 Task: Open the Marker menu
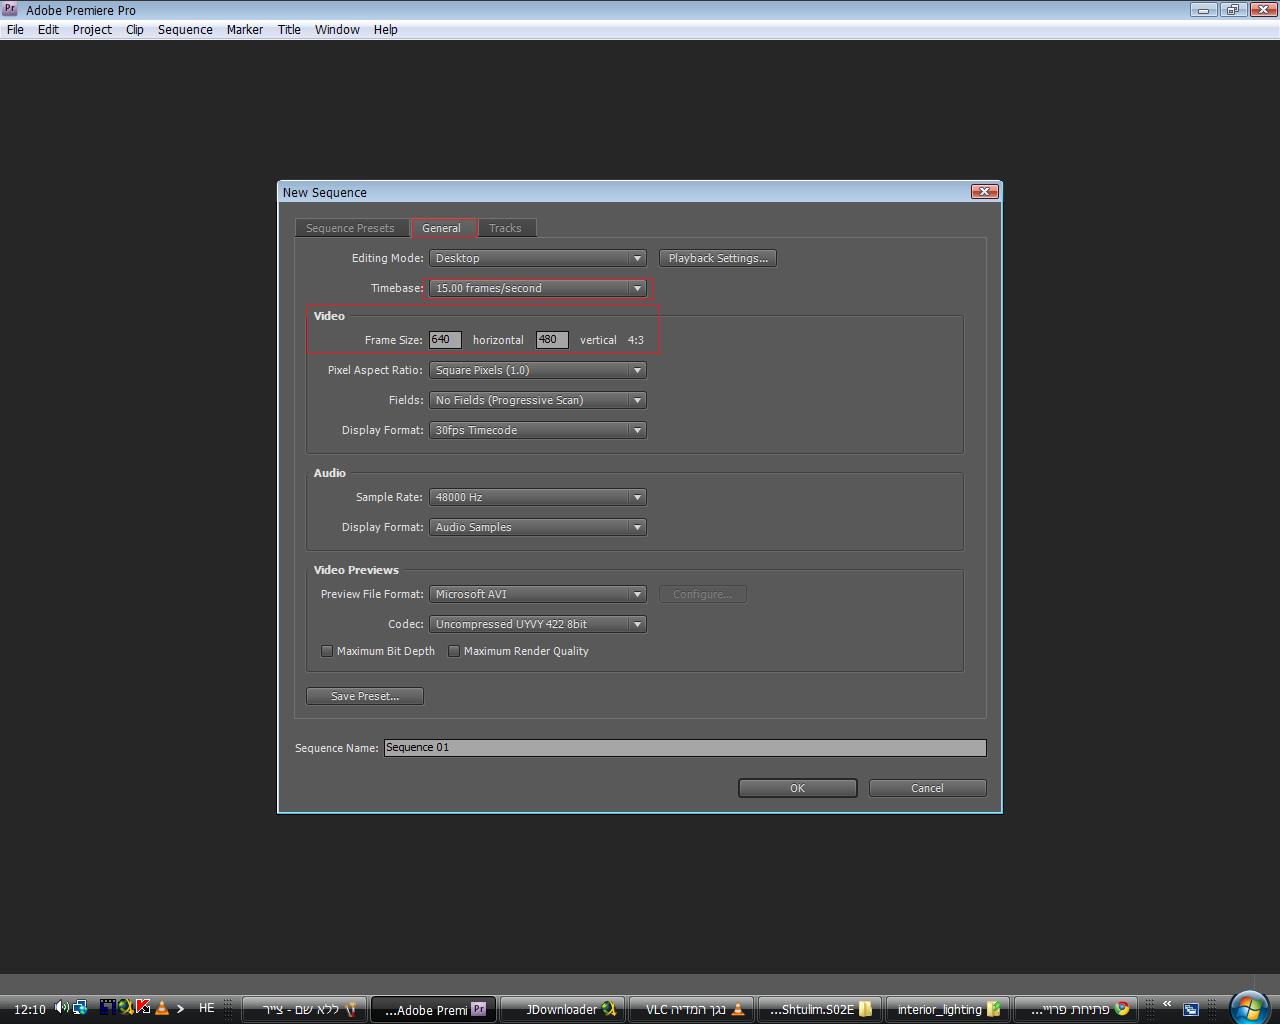click(x=245, y=30)
